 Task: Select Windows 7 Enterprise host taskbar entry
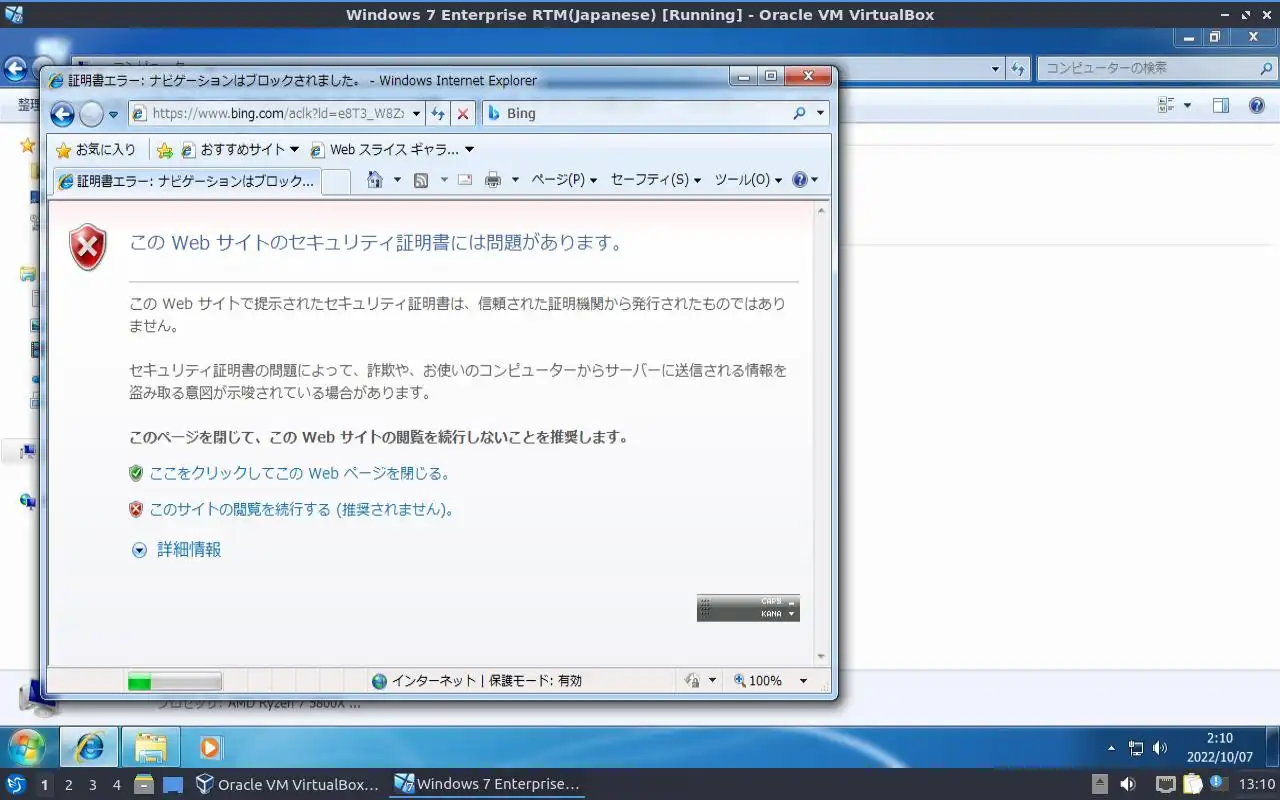[x=487, y=785]
